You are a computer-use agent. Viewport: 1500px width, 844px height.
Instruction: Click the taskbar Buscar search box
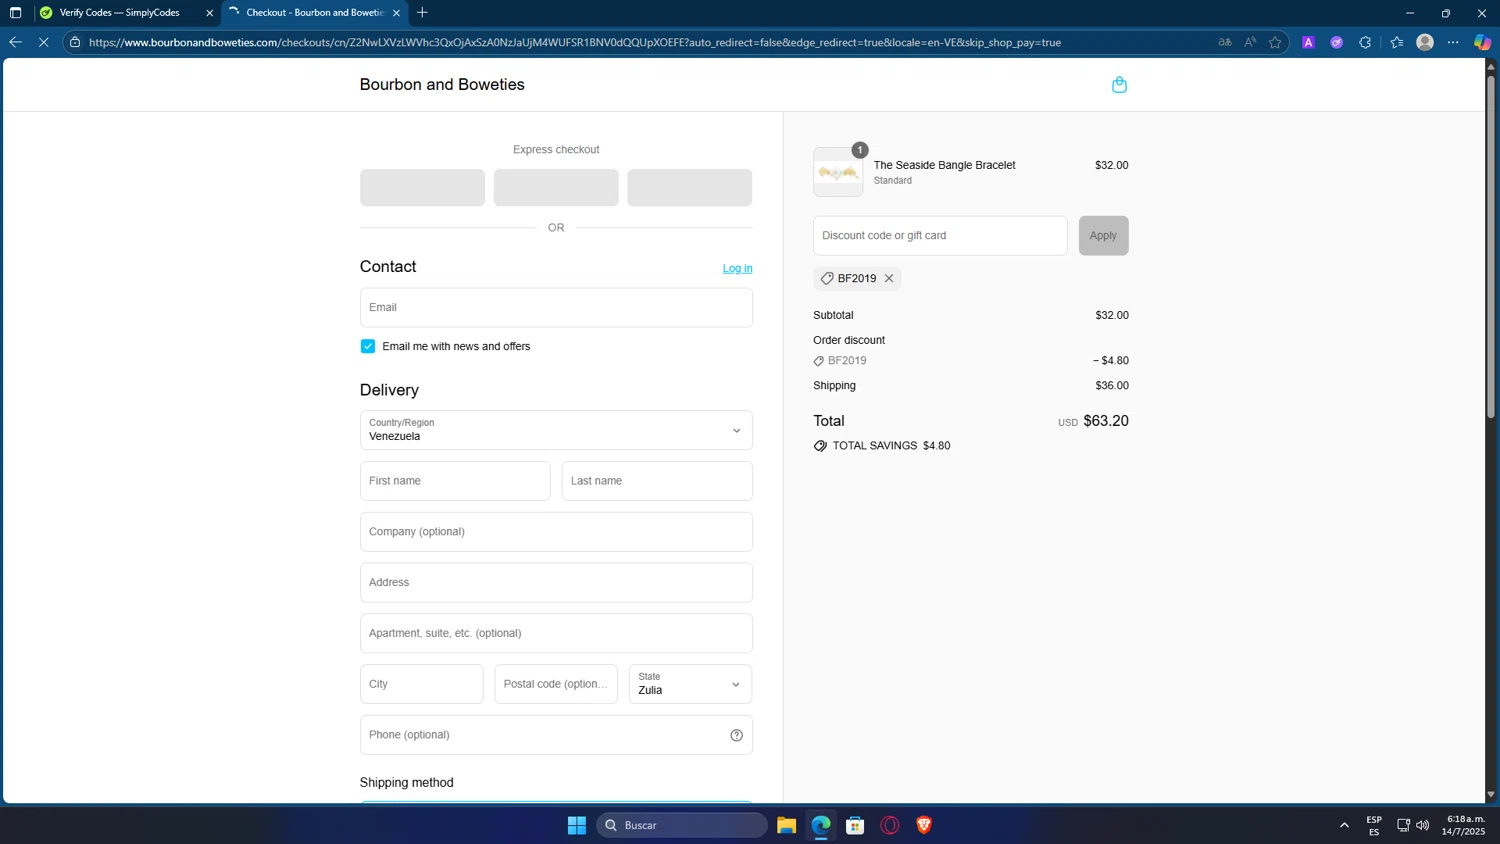point(682,825)
